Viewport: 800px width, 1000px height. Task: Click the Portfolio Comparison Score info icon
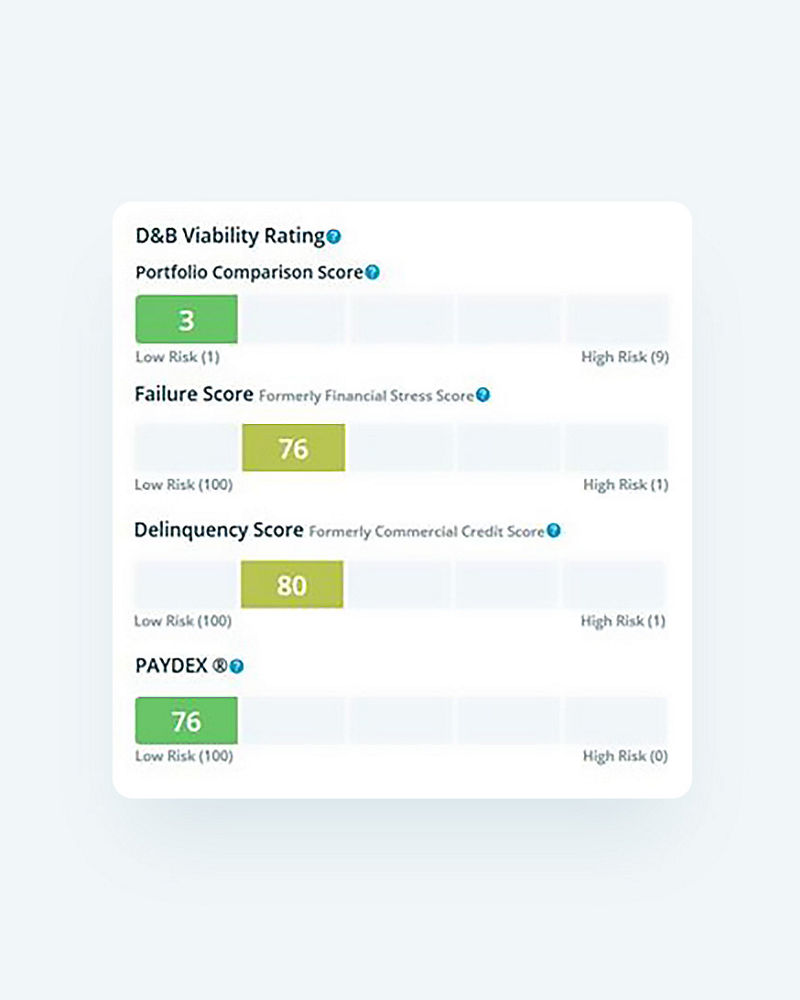[372, 270]
